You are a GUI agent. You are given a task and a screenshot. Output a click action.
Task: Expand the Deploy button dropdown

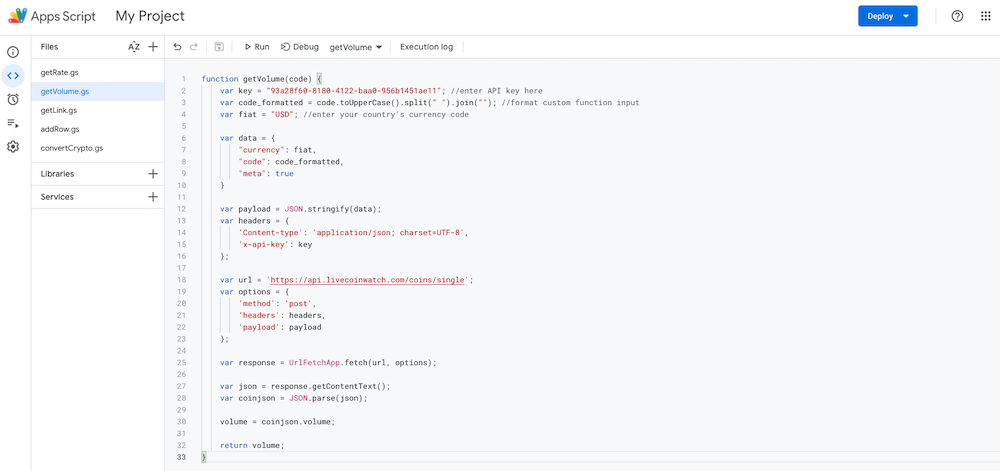coord(906,16)
